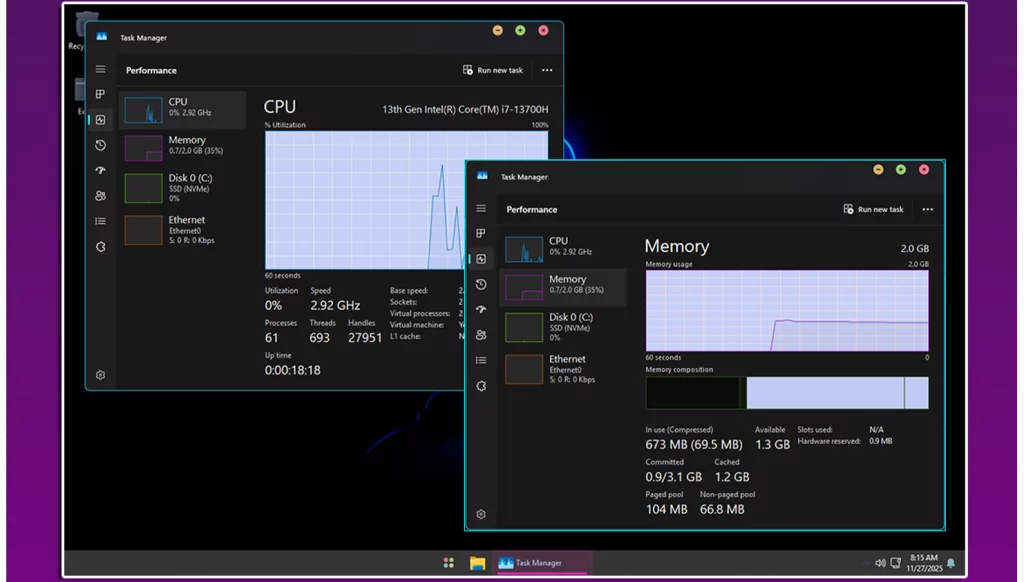Open three-dot more options in the Memory window
The height and width of the screenshot is (582, 1024).
coord(927,210)
